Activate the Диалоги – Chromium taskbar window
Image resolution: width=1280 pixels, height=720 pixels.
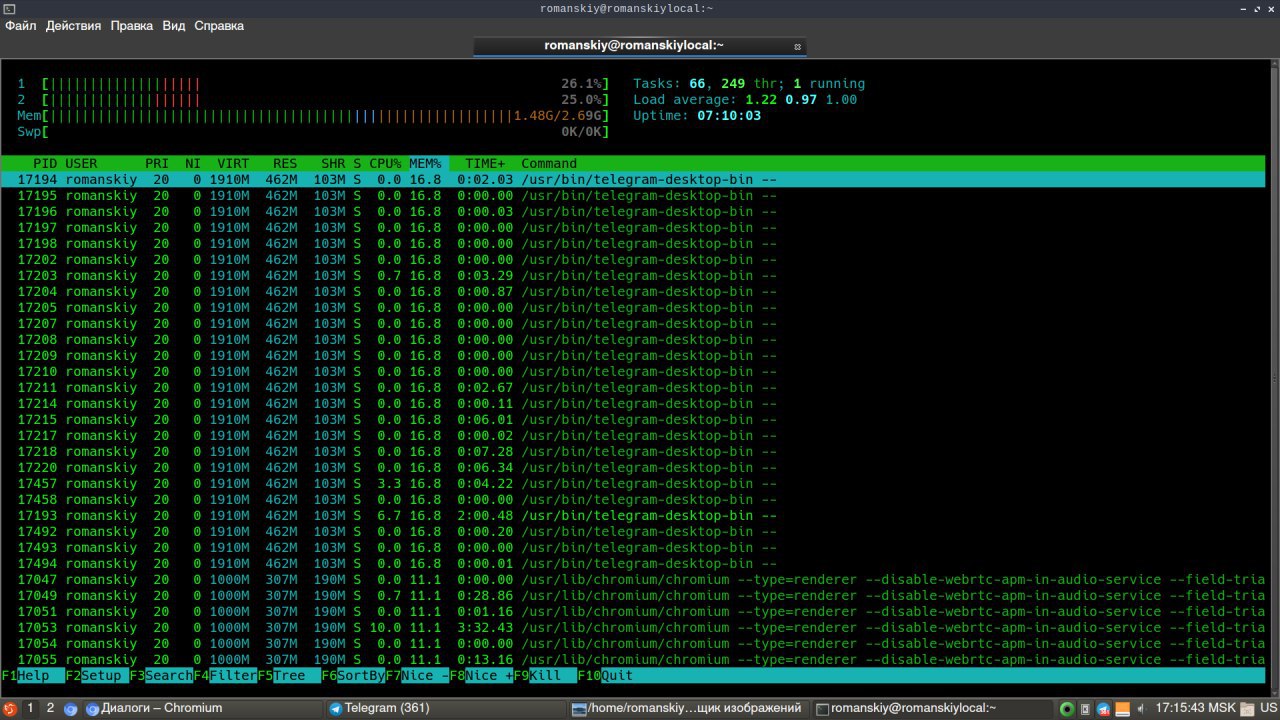[203, 708]
